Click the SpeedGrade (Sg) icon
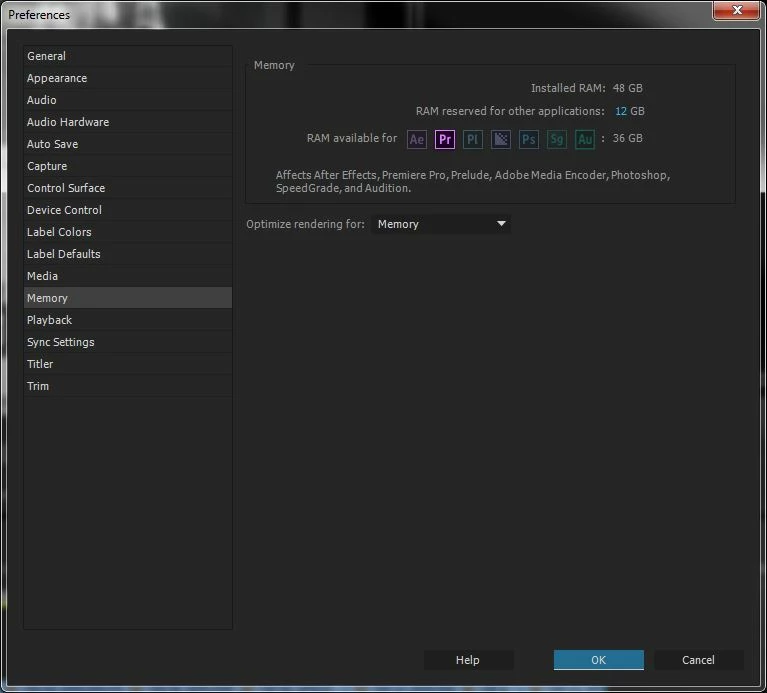 (557, 139)
